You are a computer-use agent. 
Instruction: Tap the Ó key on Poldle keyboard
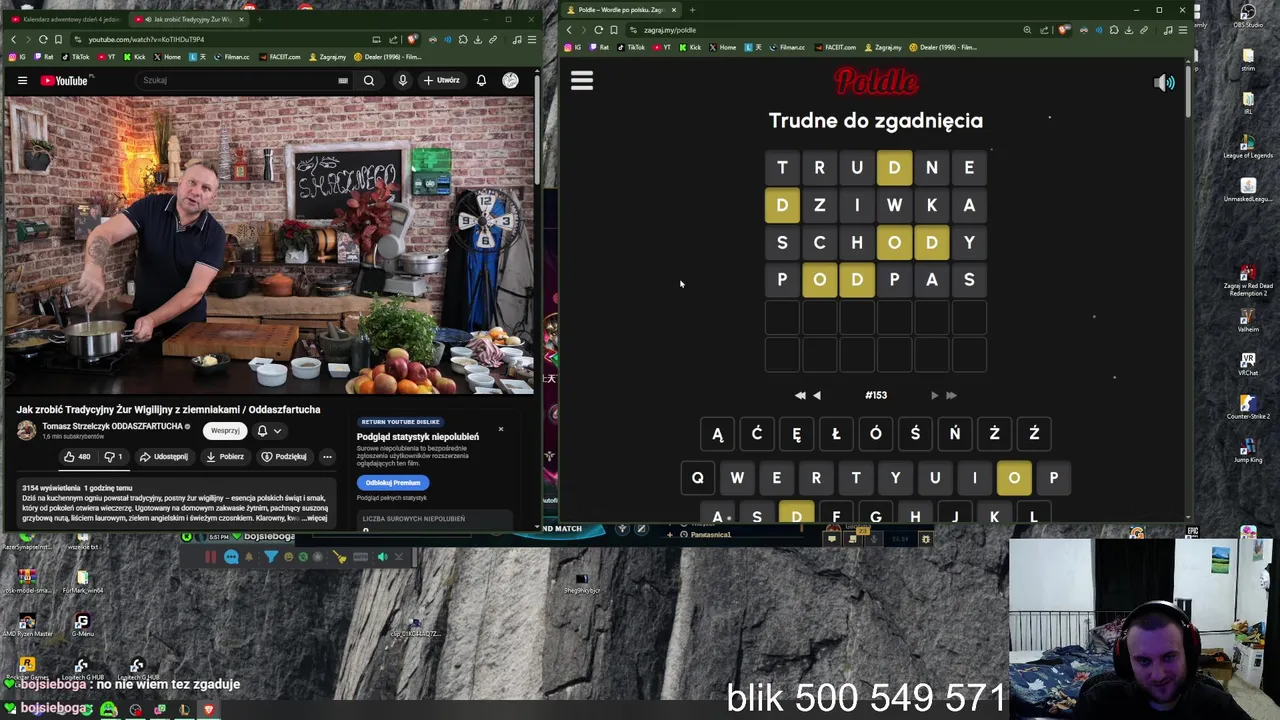(875, 434)
